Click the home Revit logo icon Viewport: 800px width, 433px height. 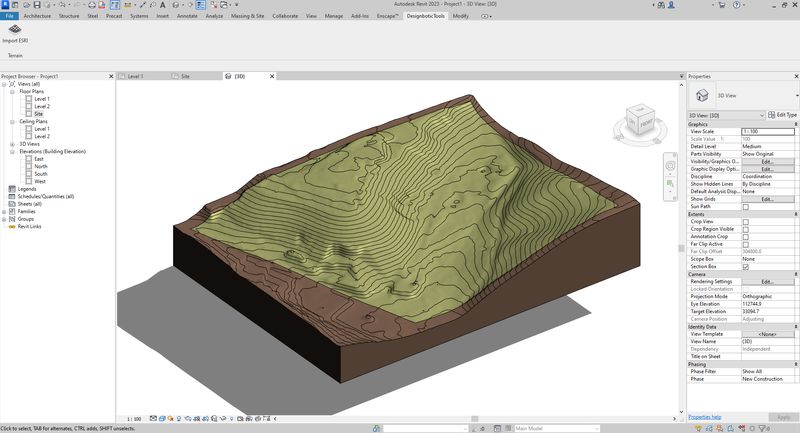5,5
